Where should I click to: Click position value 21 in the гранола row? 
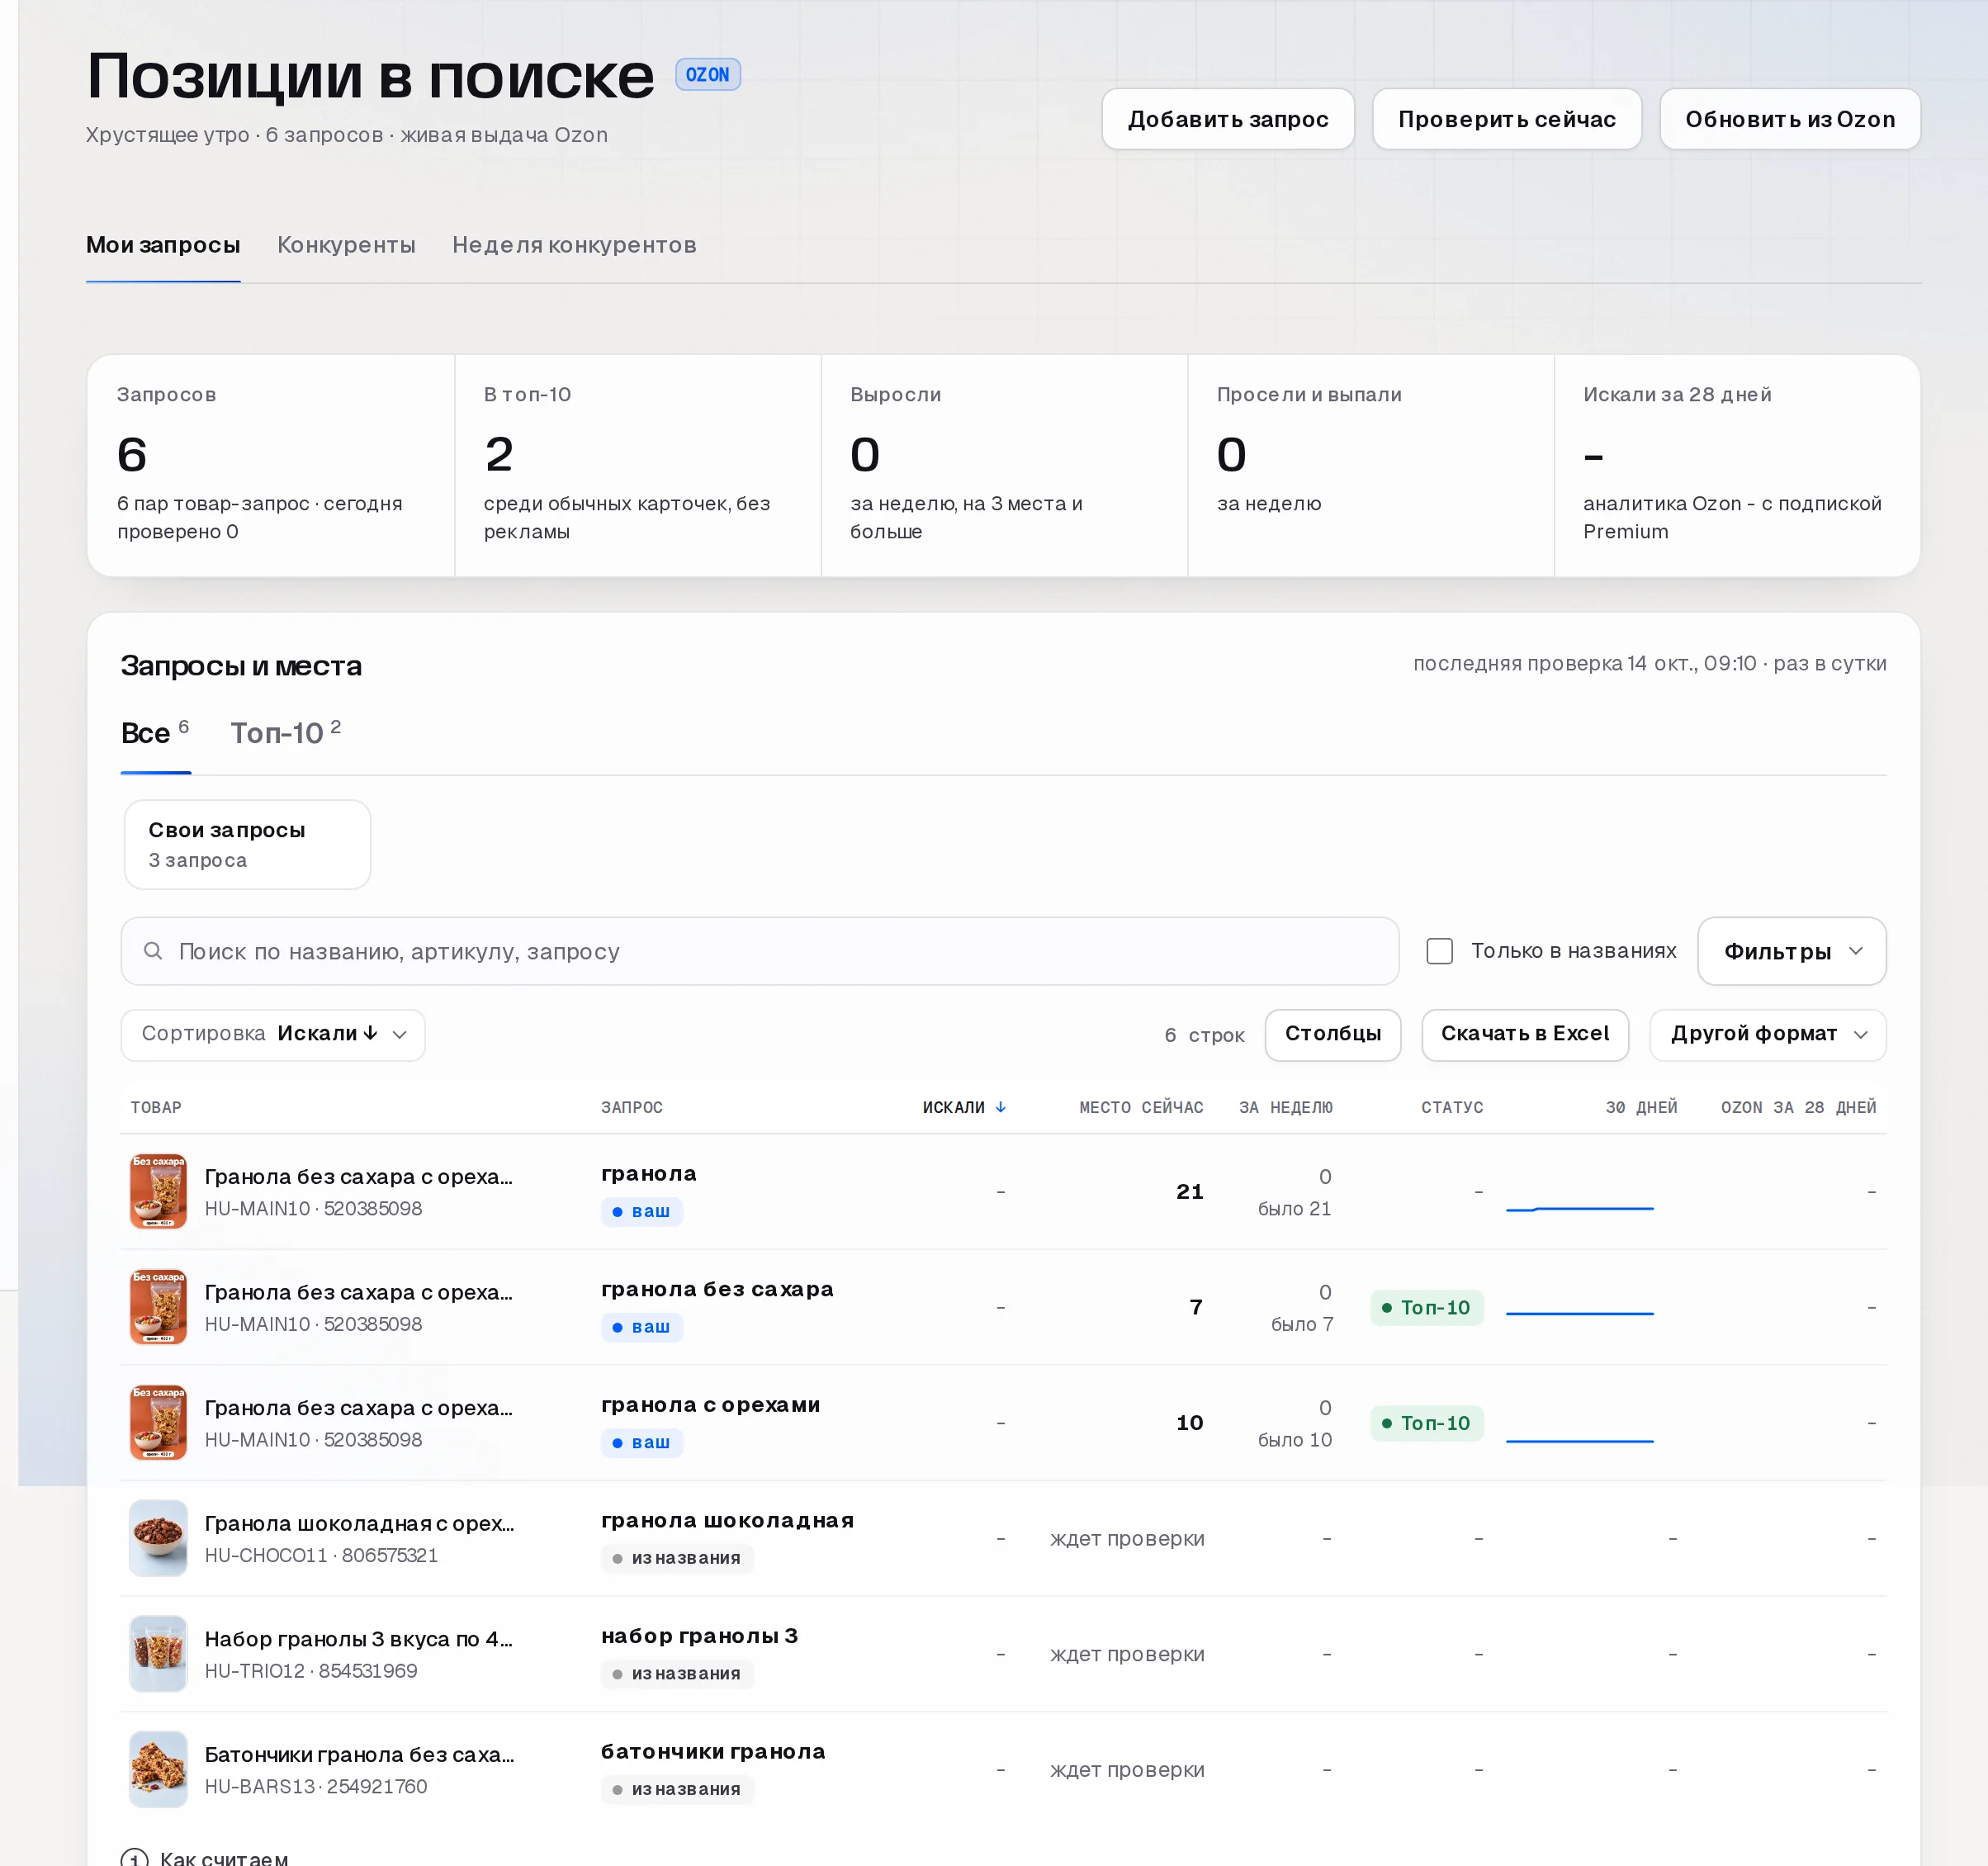click(1189, 1191)
